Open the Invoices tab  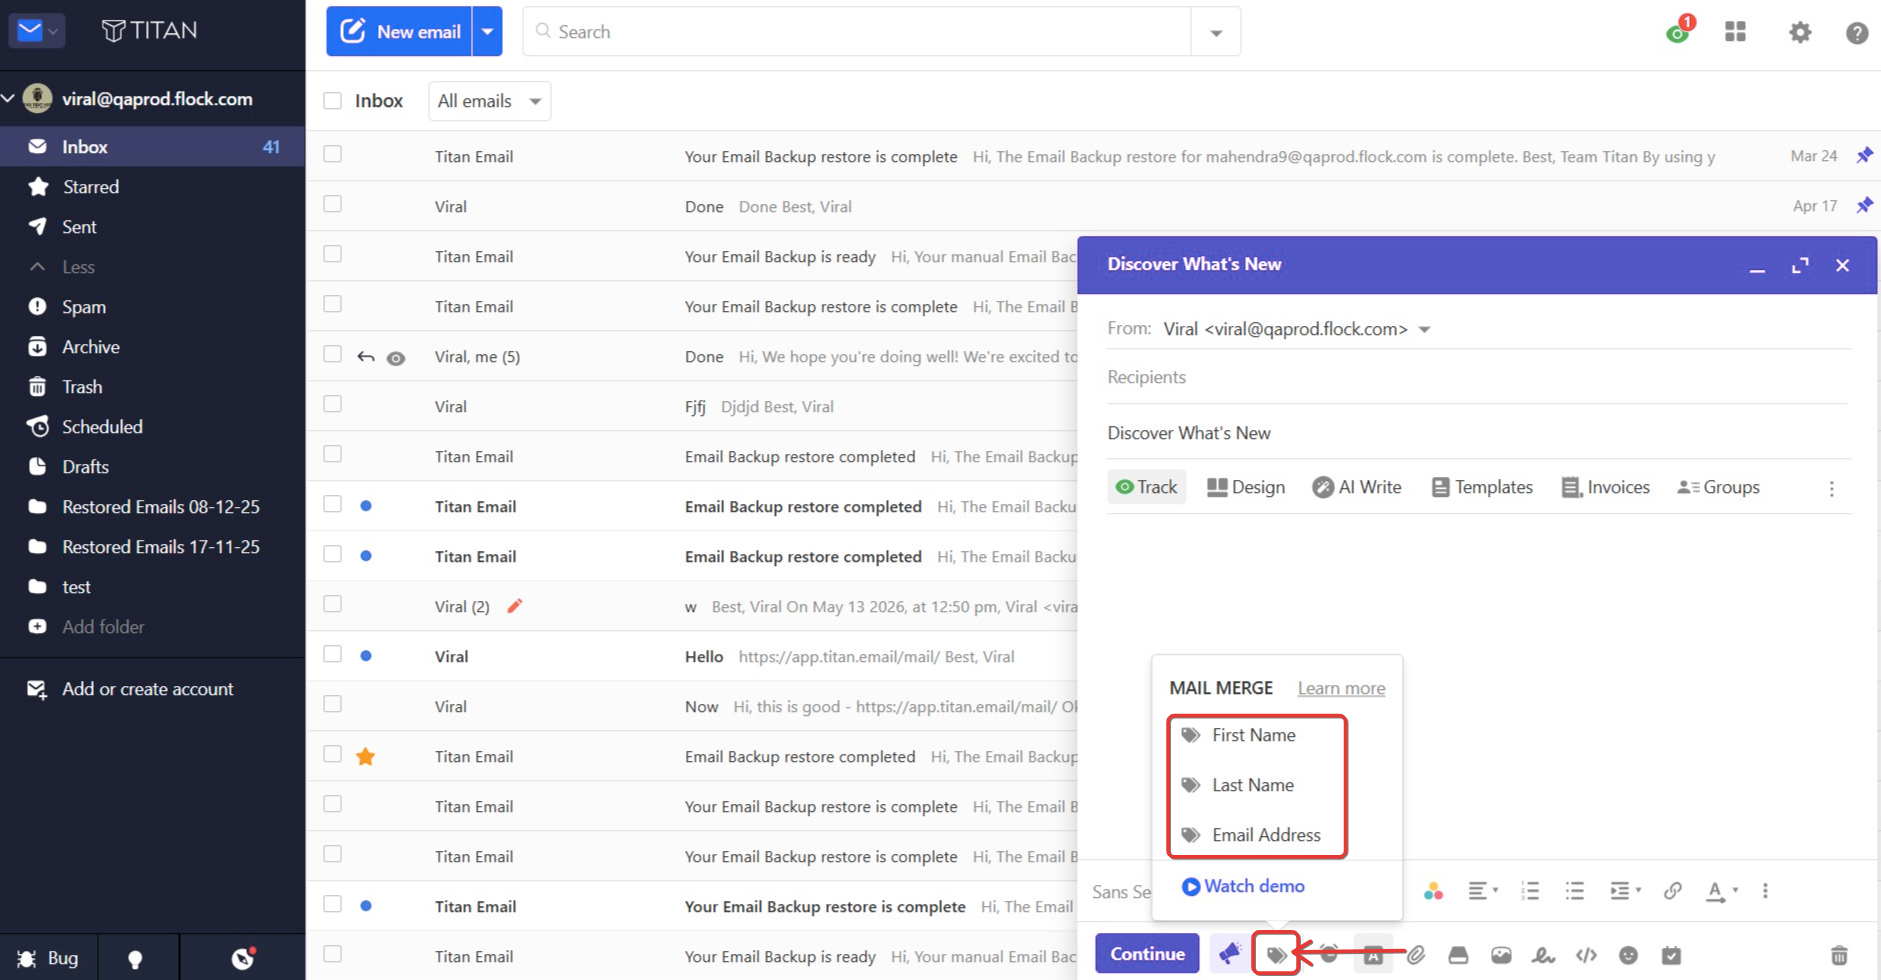point(1605,487)
